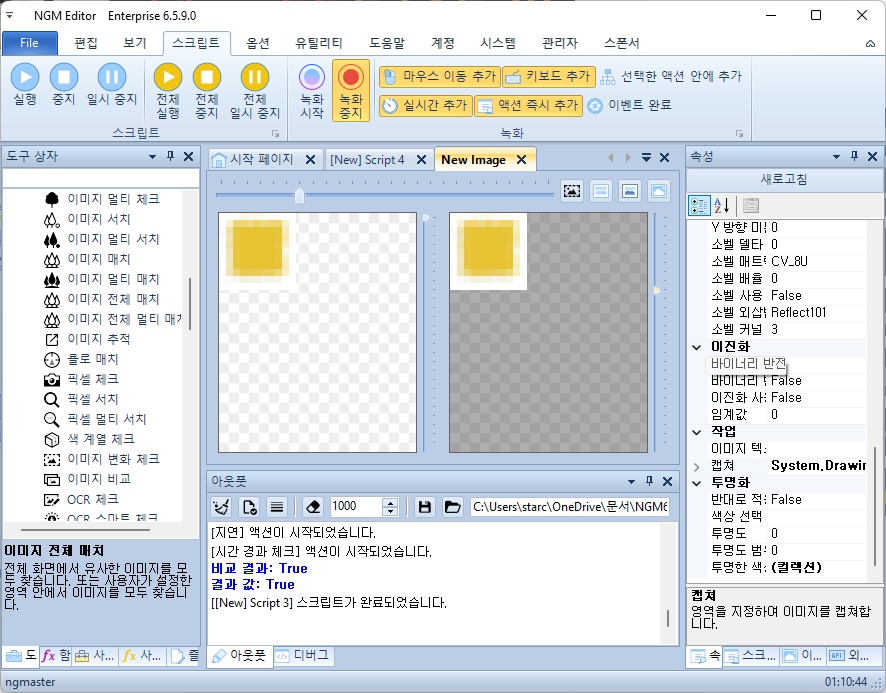
Task: Open output folder icon
Action: (452, 507)
